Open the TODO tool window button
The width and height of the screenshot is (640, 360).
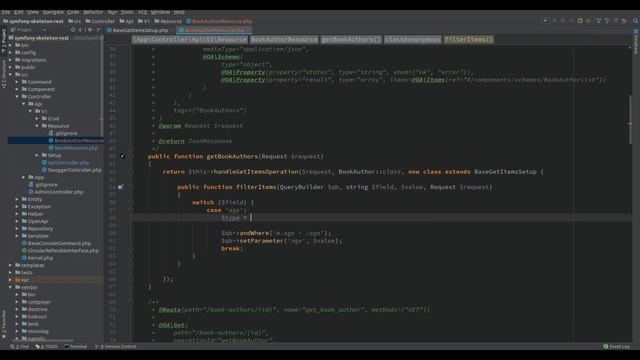coord(47,347)
